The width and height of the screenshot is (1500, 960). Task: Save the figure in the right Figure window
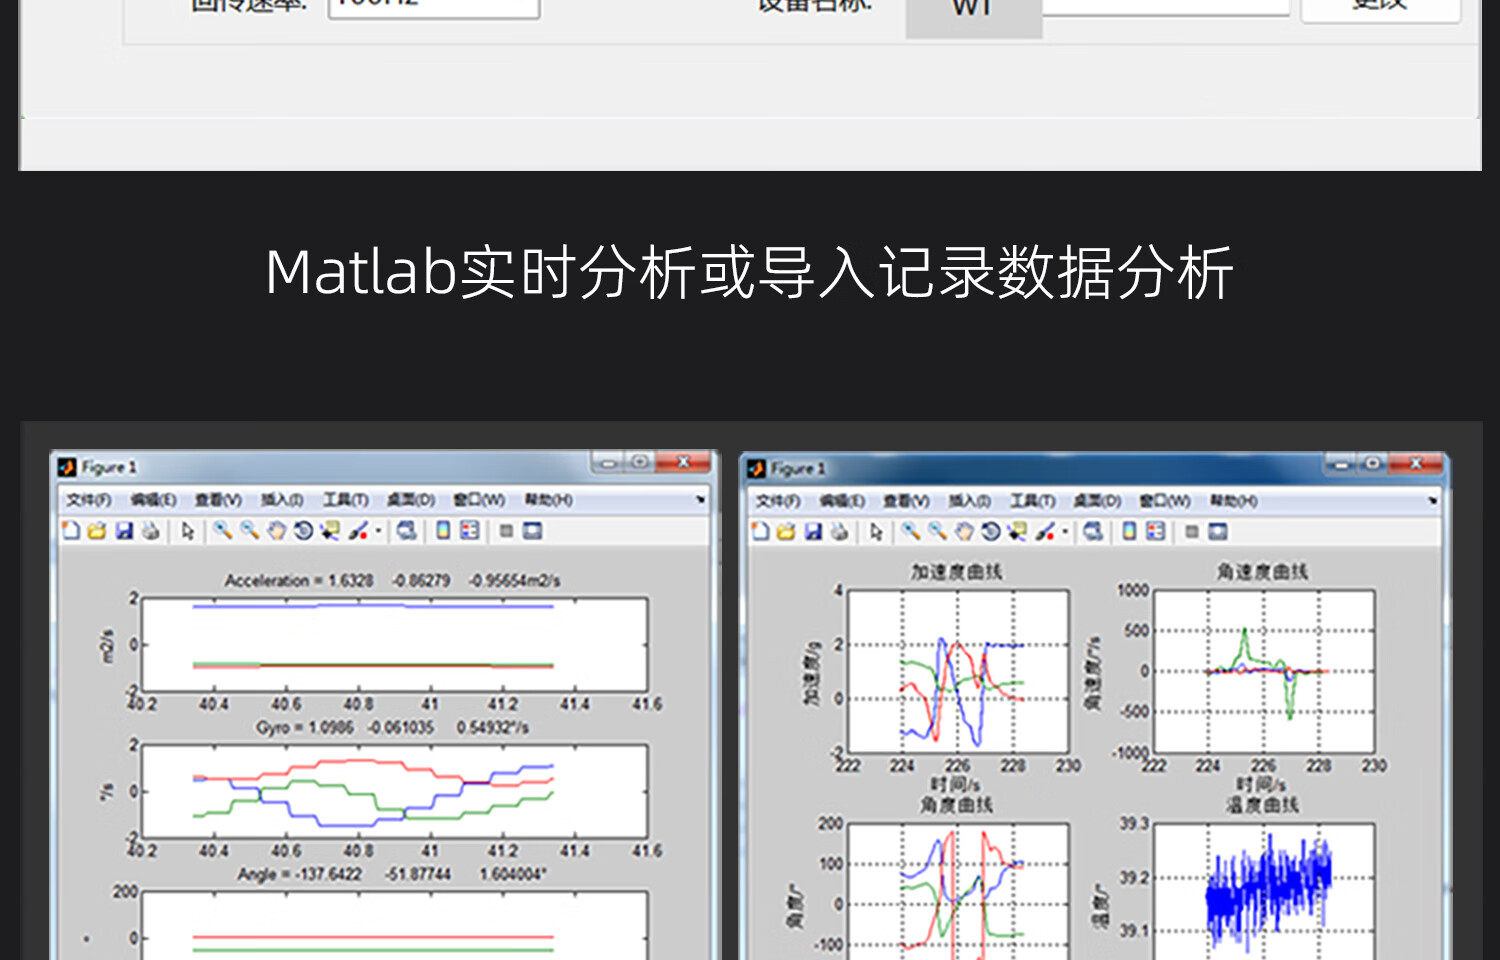(x=813, y=532)
